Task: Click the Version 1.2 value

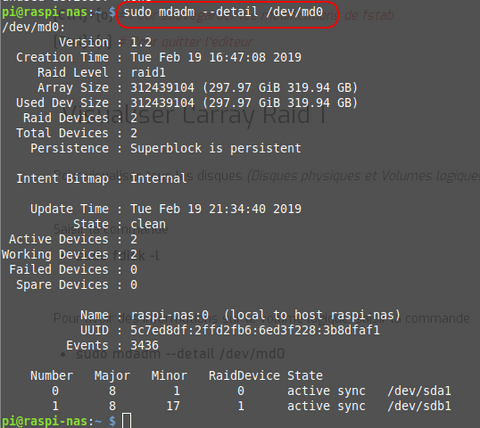Action: point(141,42)
